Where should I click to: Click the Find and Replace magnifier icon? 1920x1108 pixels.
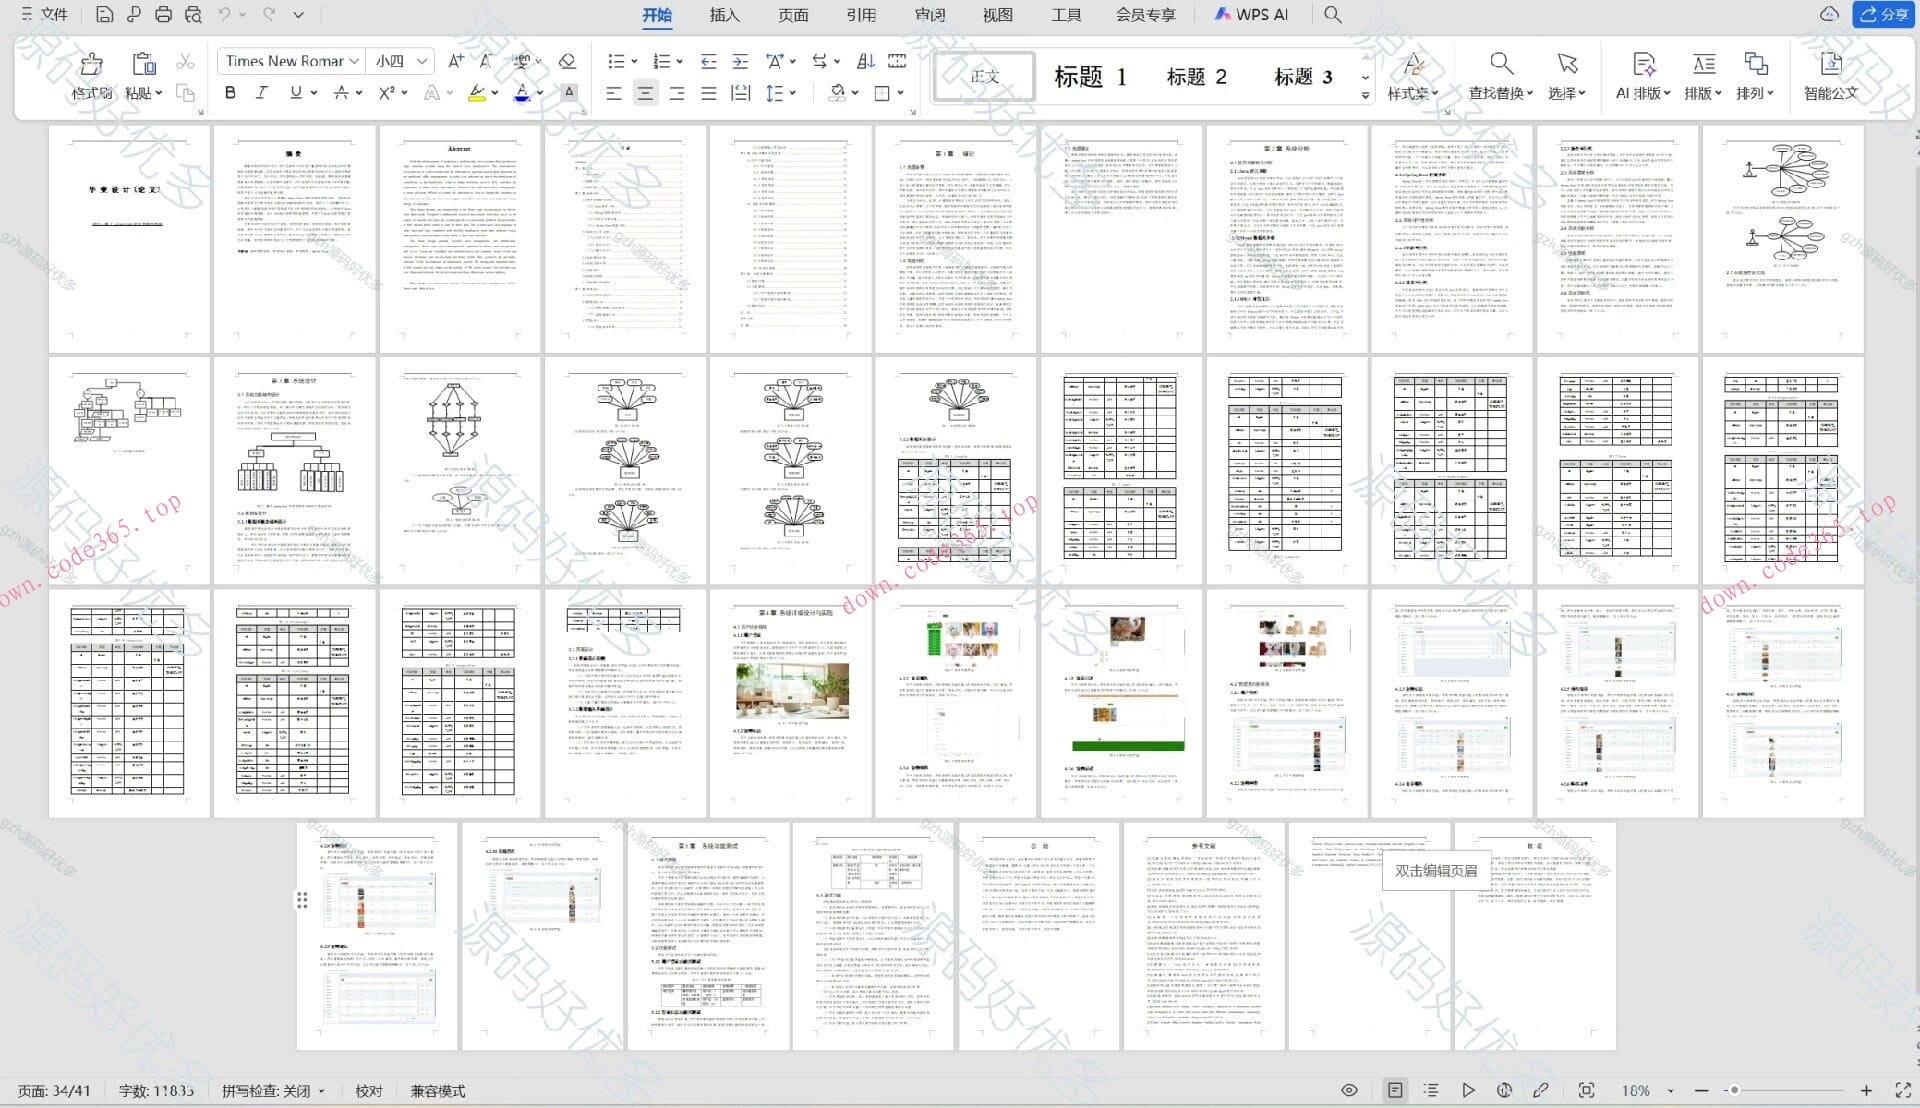pos(1500,64)
